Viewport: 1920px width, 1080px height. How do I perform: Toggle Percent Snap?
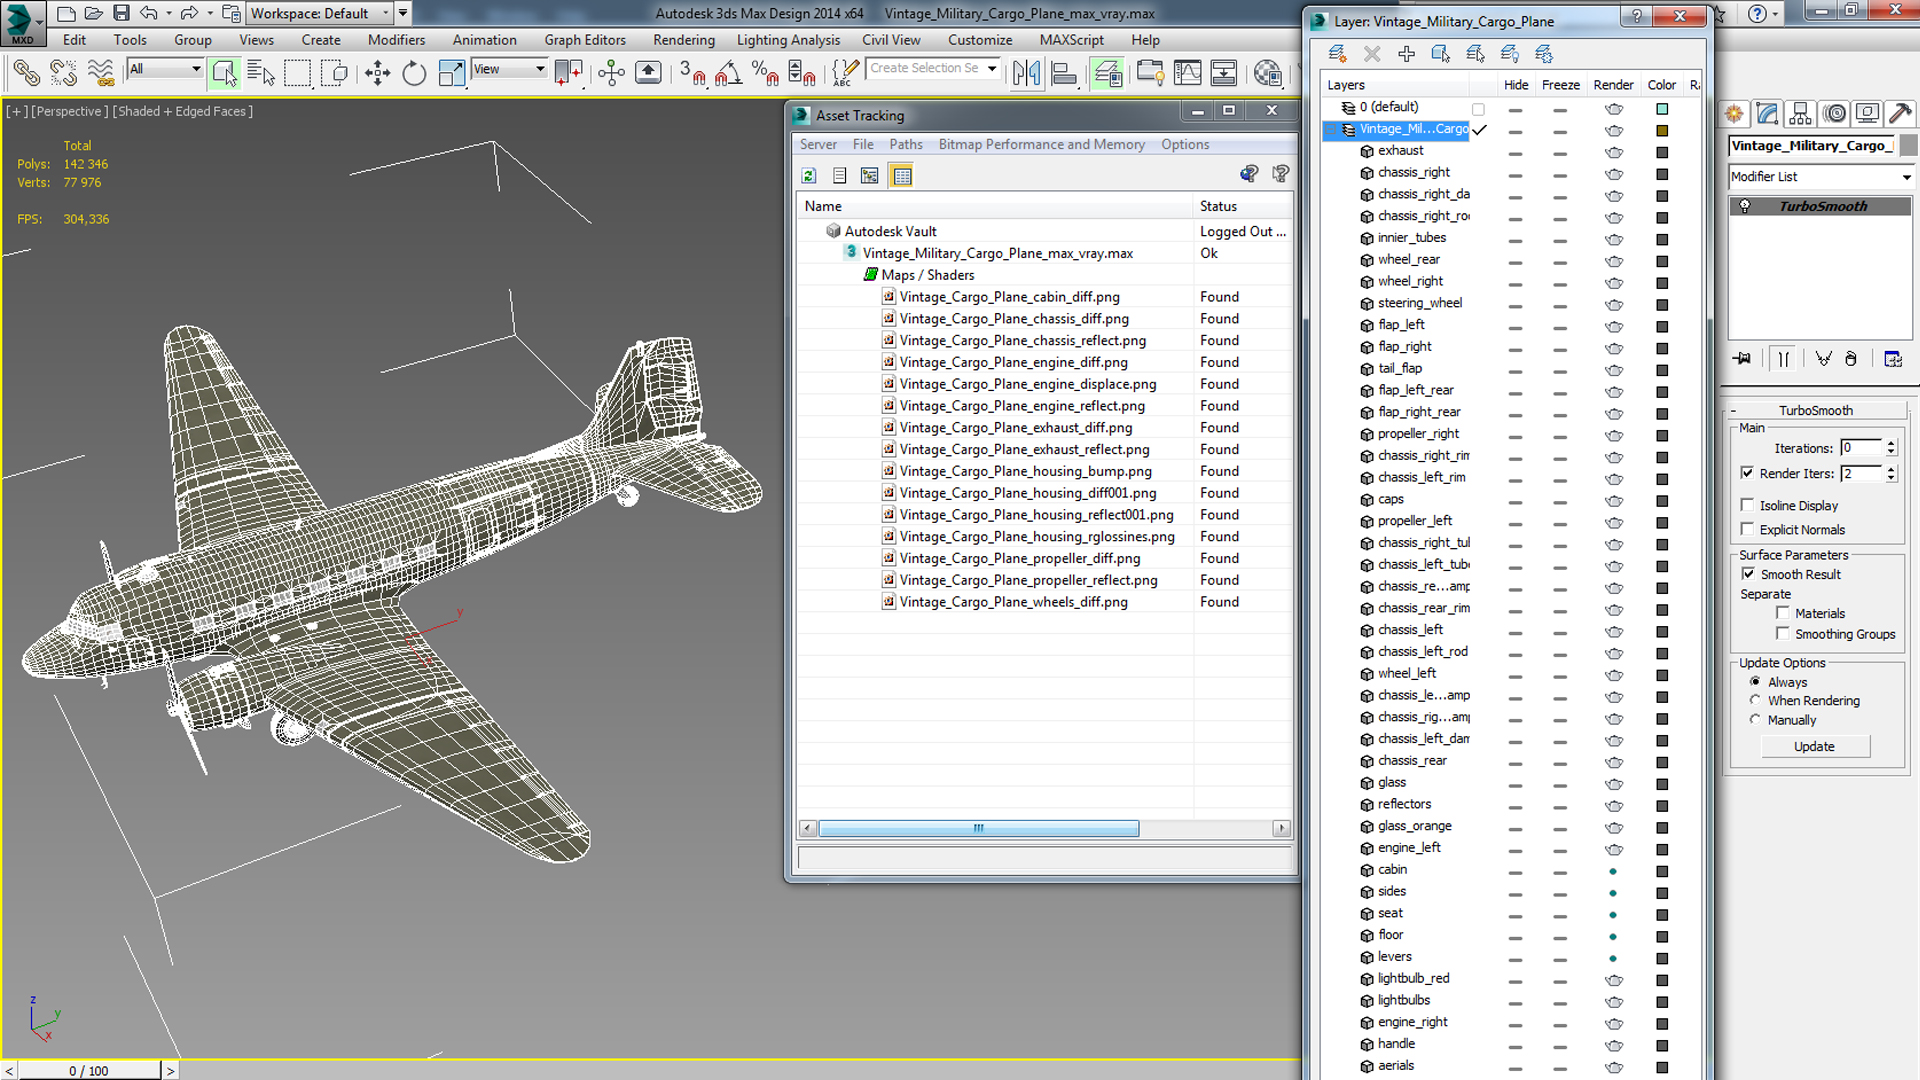(765, 73)
